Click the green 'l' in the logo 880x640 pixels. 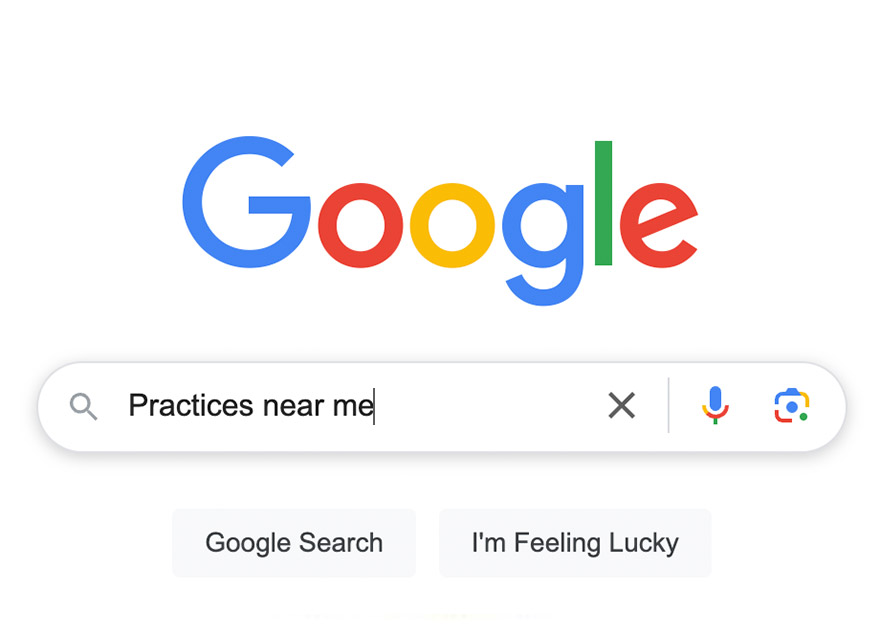(603, 203)
